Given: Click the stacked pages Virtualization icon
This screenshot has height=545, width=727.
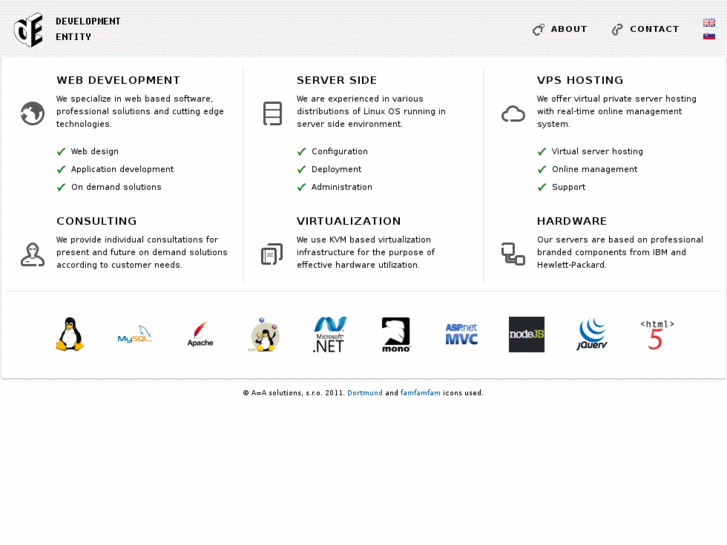Looking at the screenshot, I should click(272, 254).
